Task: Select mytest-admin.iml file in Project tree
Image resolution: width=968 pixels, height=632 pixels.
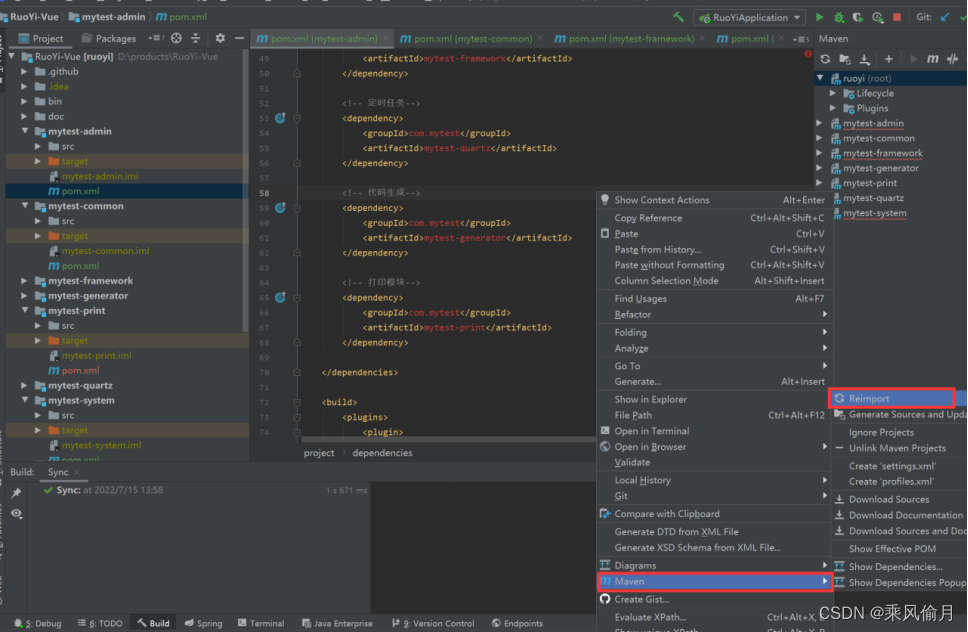Action: click(99, 176)
